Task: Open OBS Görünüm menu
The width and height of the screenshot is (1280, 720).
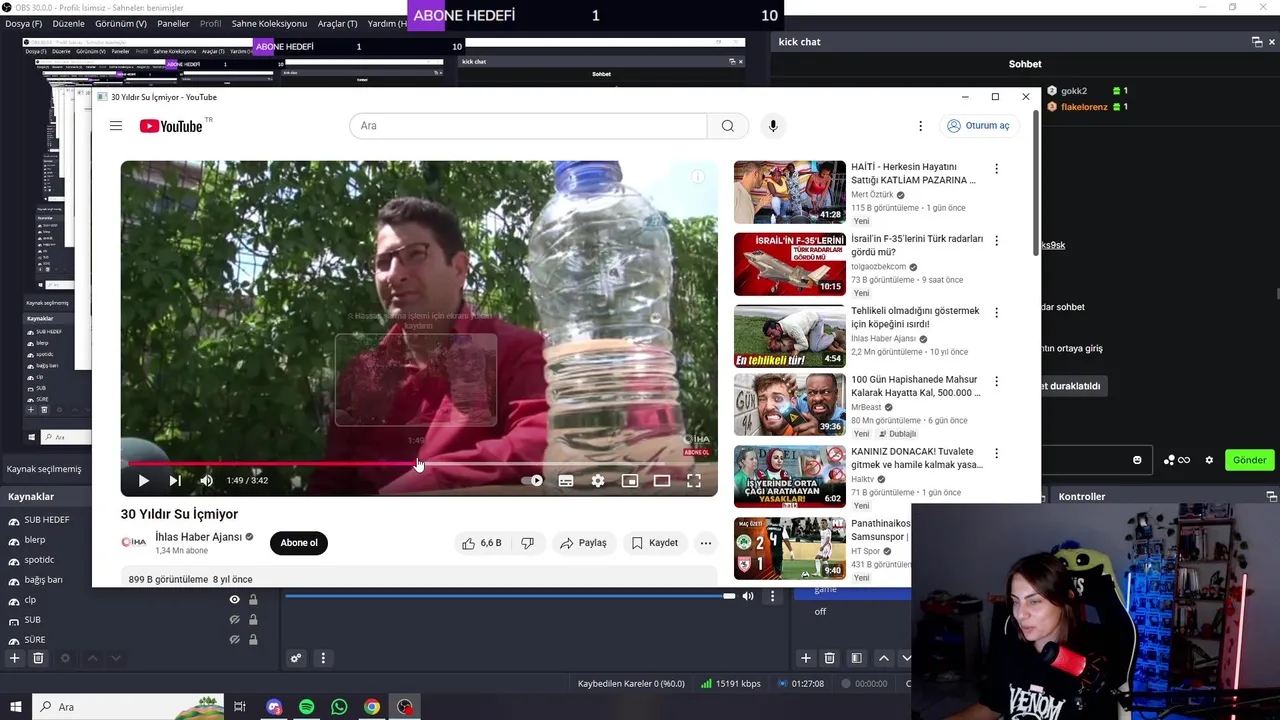Action: pyautogui.click(x=121, y=23)
